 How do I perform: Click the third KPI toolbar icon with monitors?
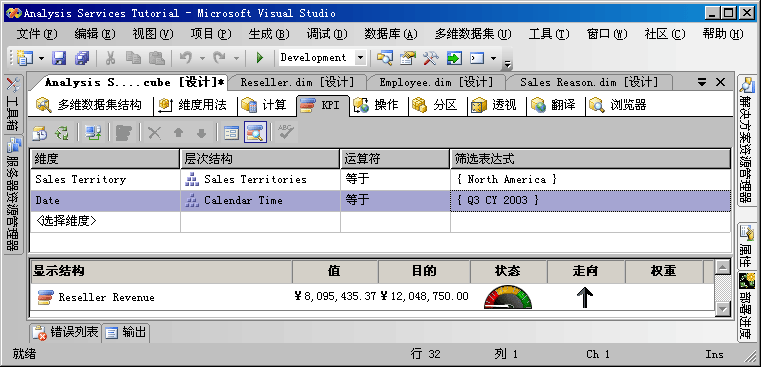click(x=93, y=133)
